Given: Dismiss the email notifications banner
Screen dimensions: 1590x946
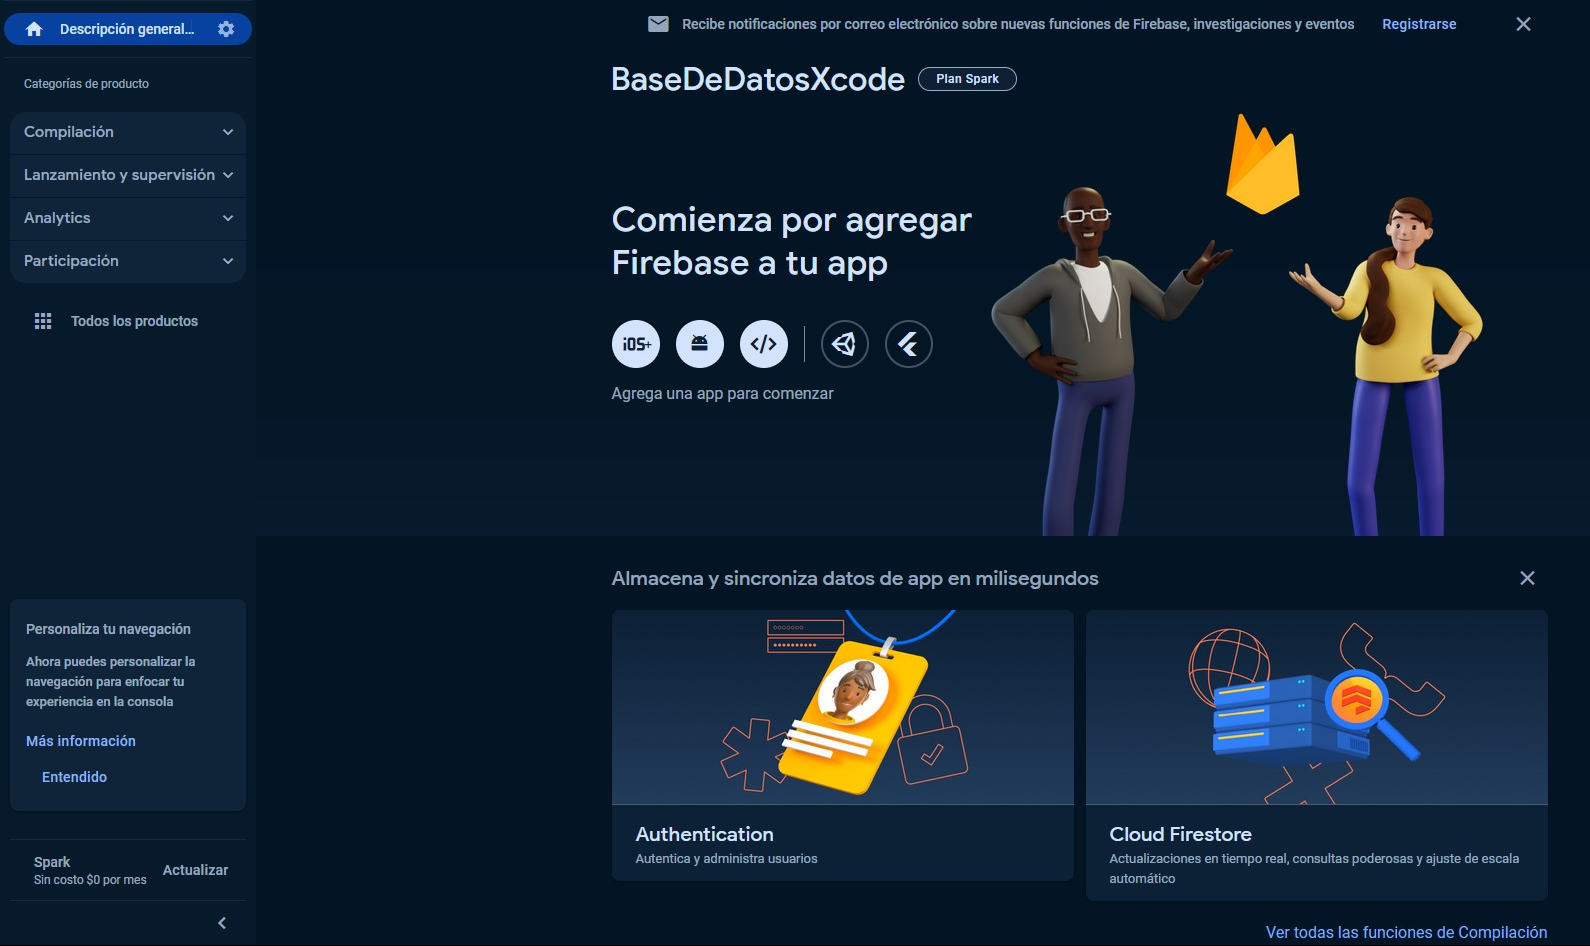Looking at the screenshot, I should 1523,24.
